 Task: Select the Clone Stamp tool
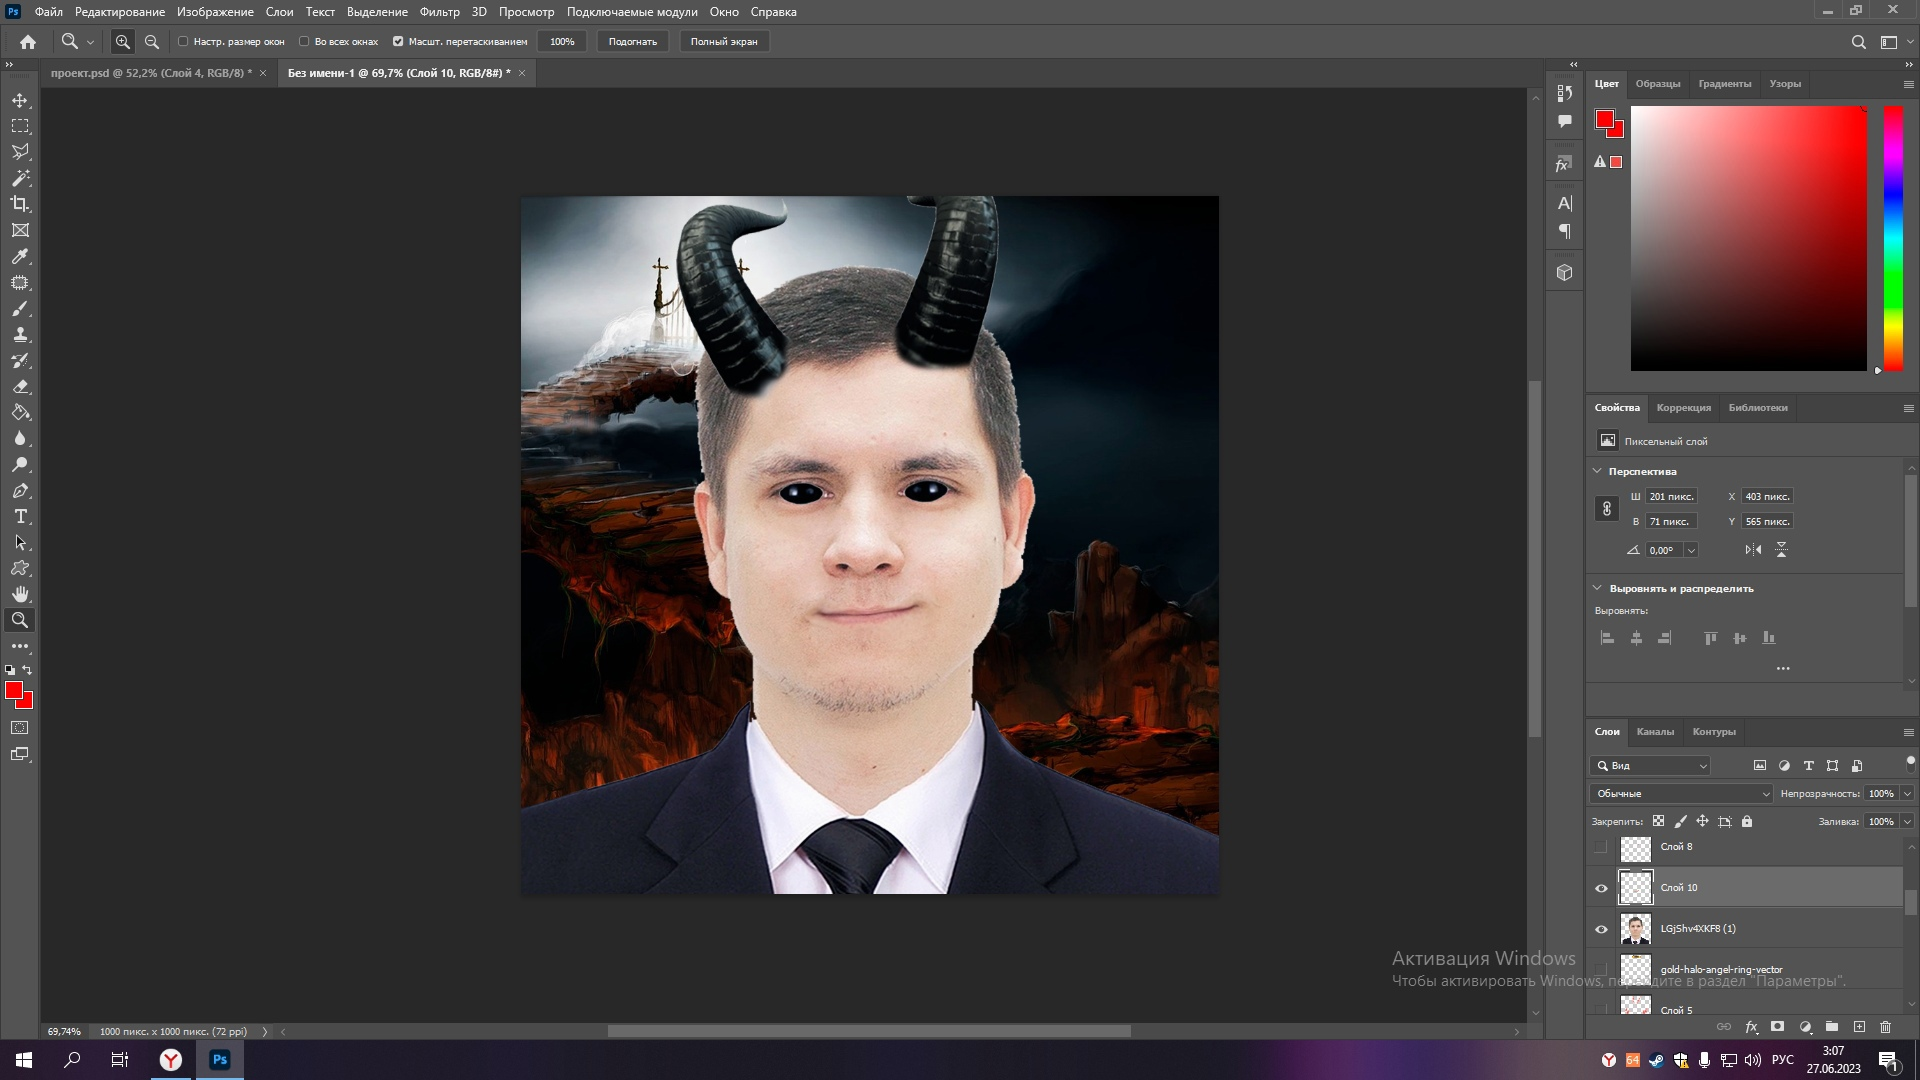[x=20, y=335]
